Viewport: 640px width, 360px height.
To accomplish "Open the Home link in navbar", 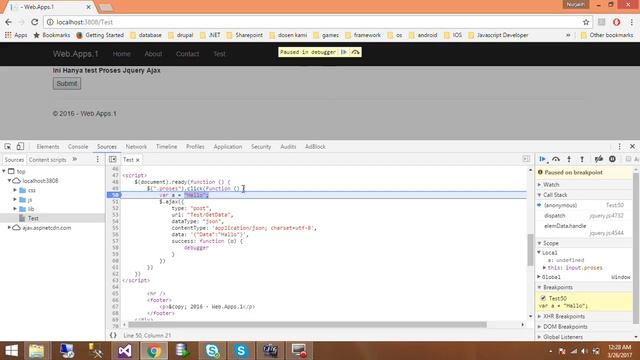I will (x=122, y=54).
